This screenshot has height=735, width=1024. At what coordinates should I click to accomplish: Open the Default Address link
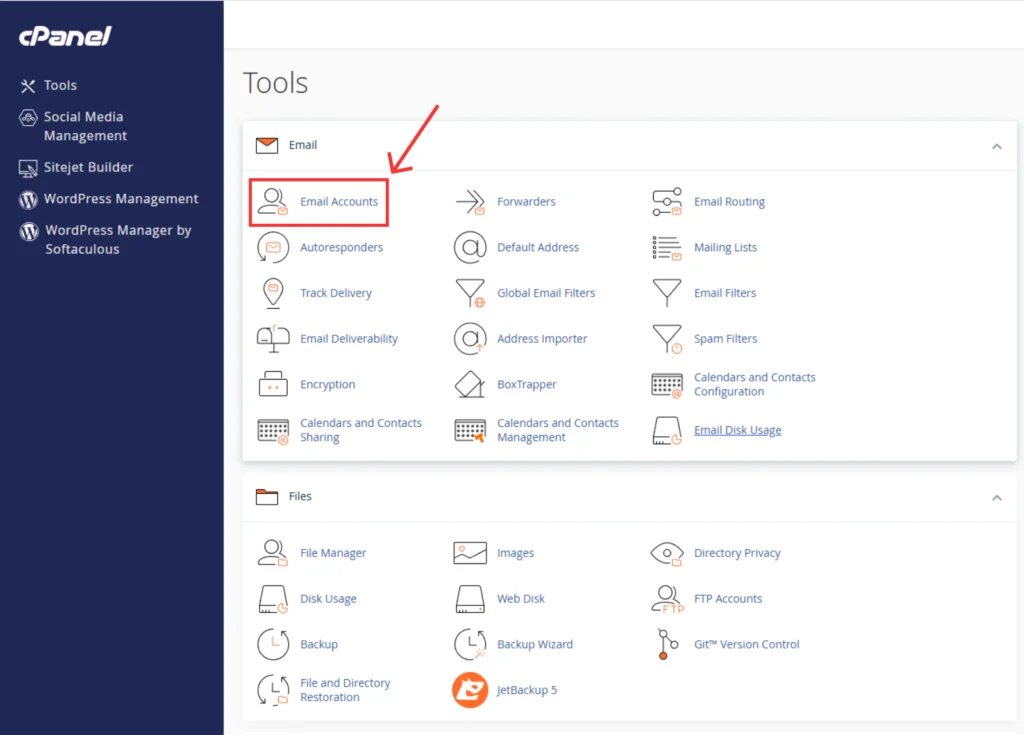538,248
